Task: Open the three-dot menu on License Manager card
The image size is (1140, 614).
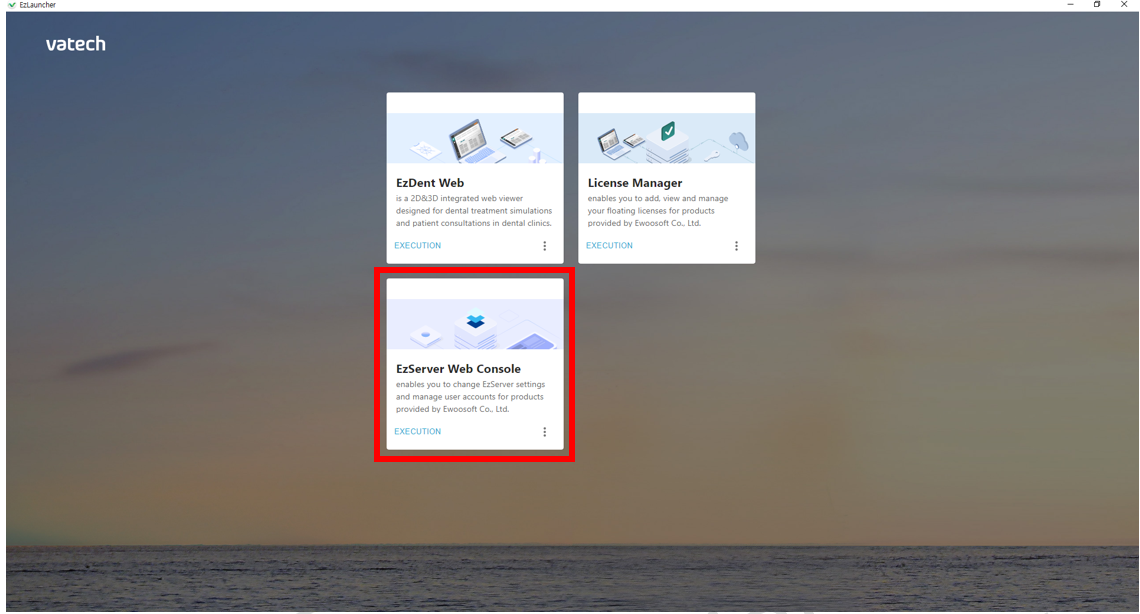Action: coord(736,246)
